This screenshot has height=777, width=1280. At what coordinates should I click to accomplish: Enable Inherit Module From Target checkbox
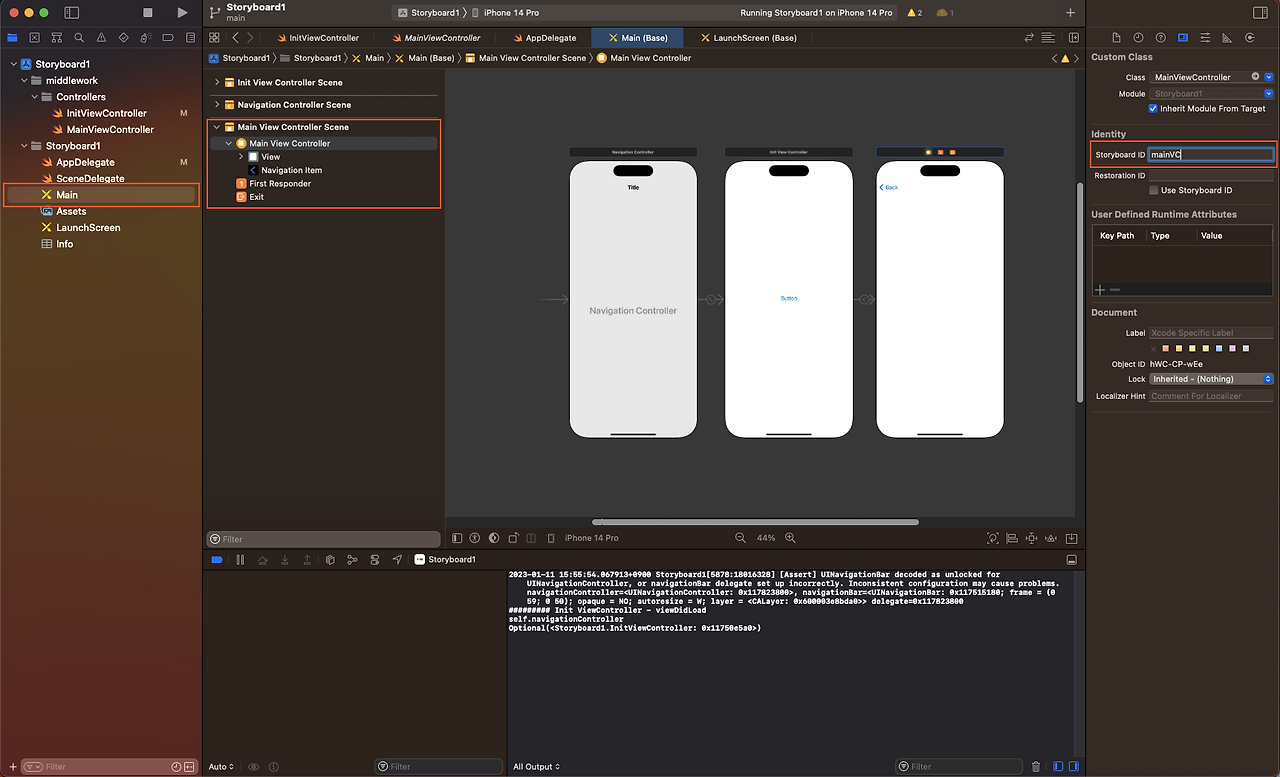1152,109
